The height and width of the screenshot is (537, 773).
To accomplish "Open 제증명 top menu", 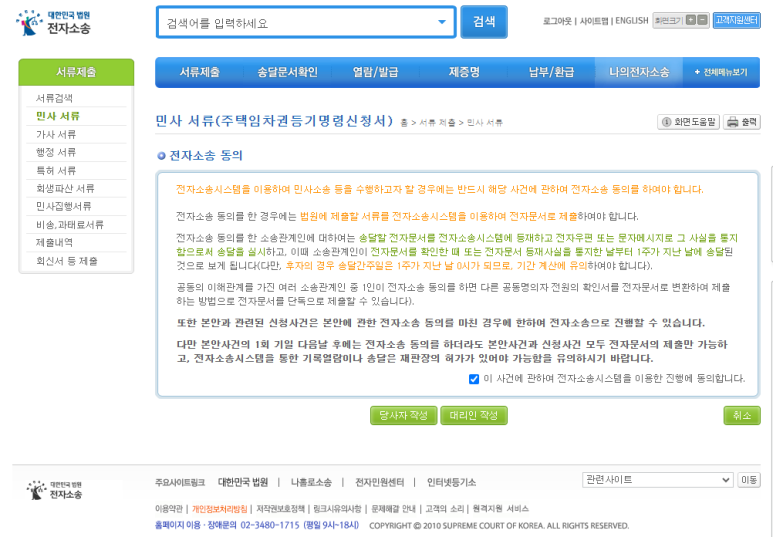I will coord(464,72).
